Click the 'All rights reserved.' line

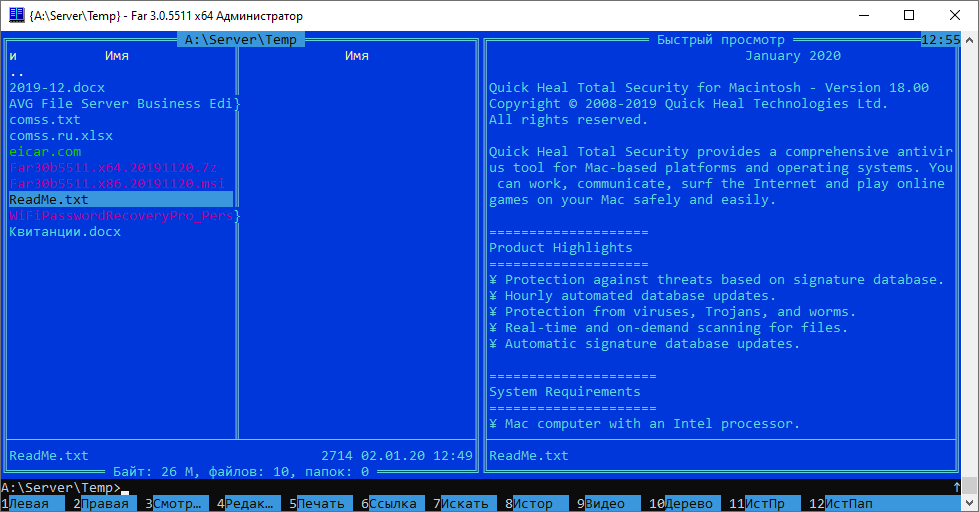click(x=569, y=120)
